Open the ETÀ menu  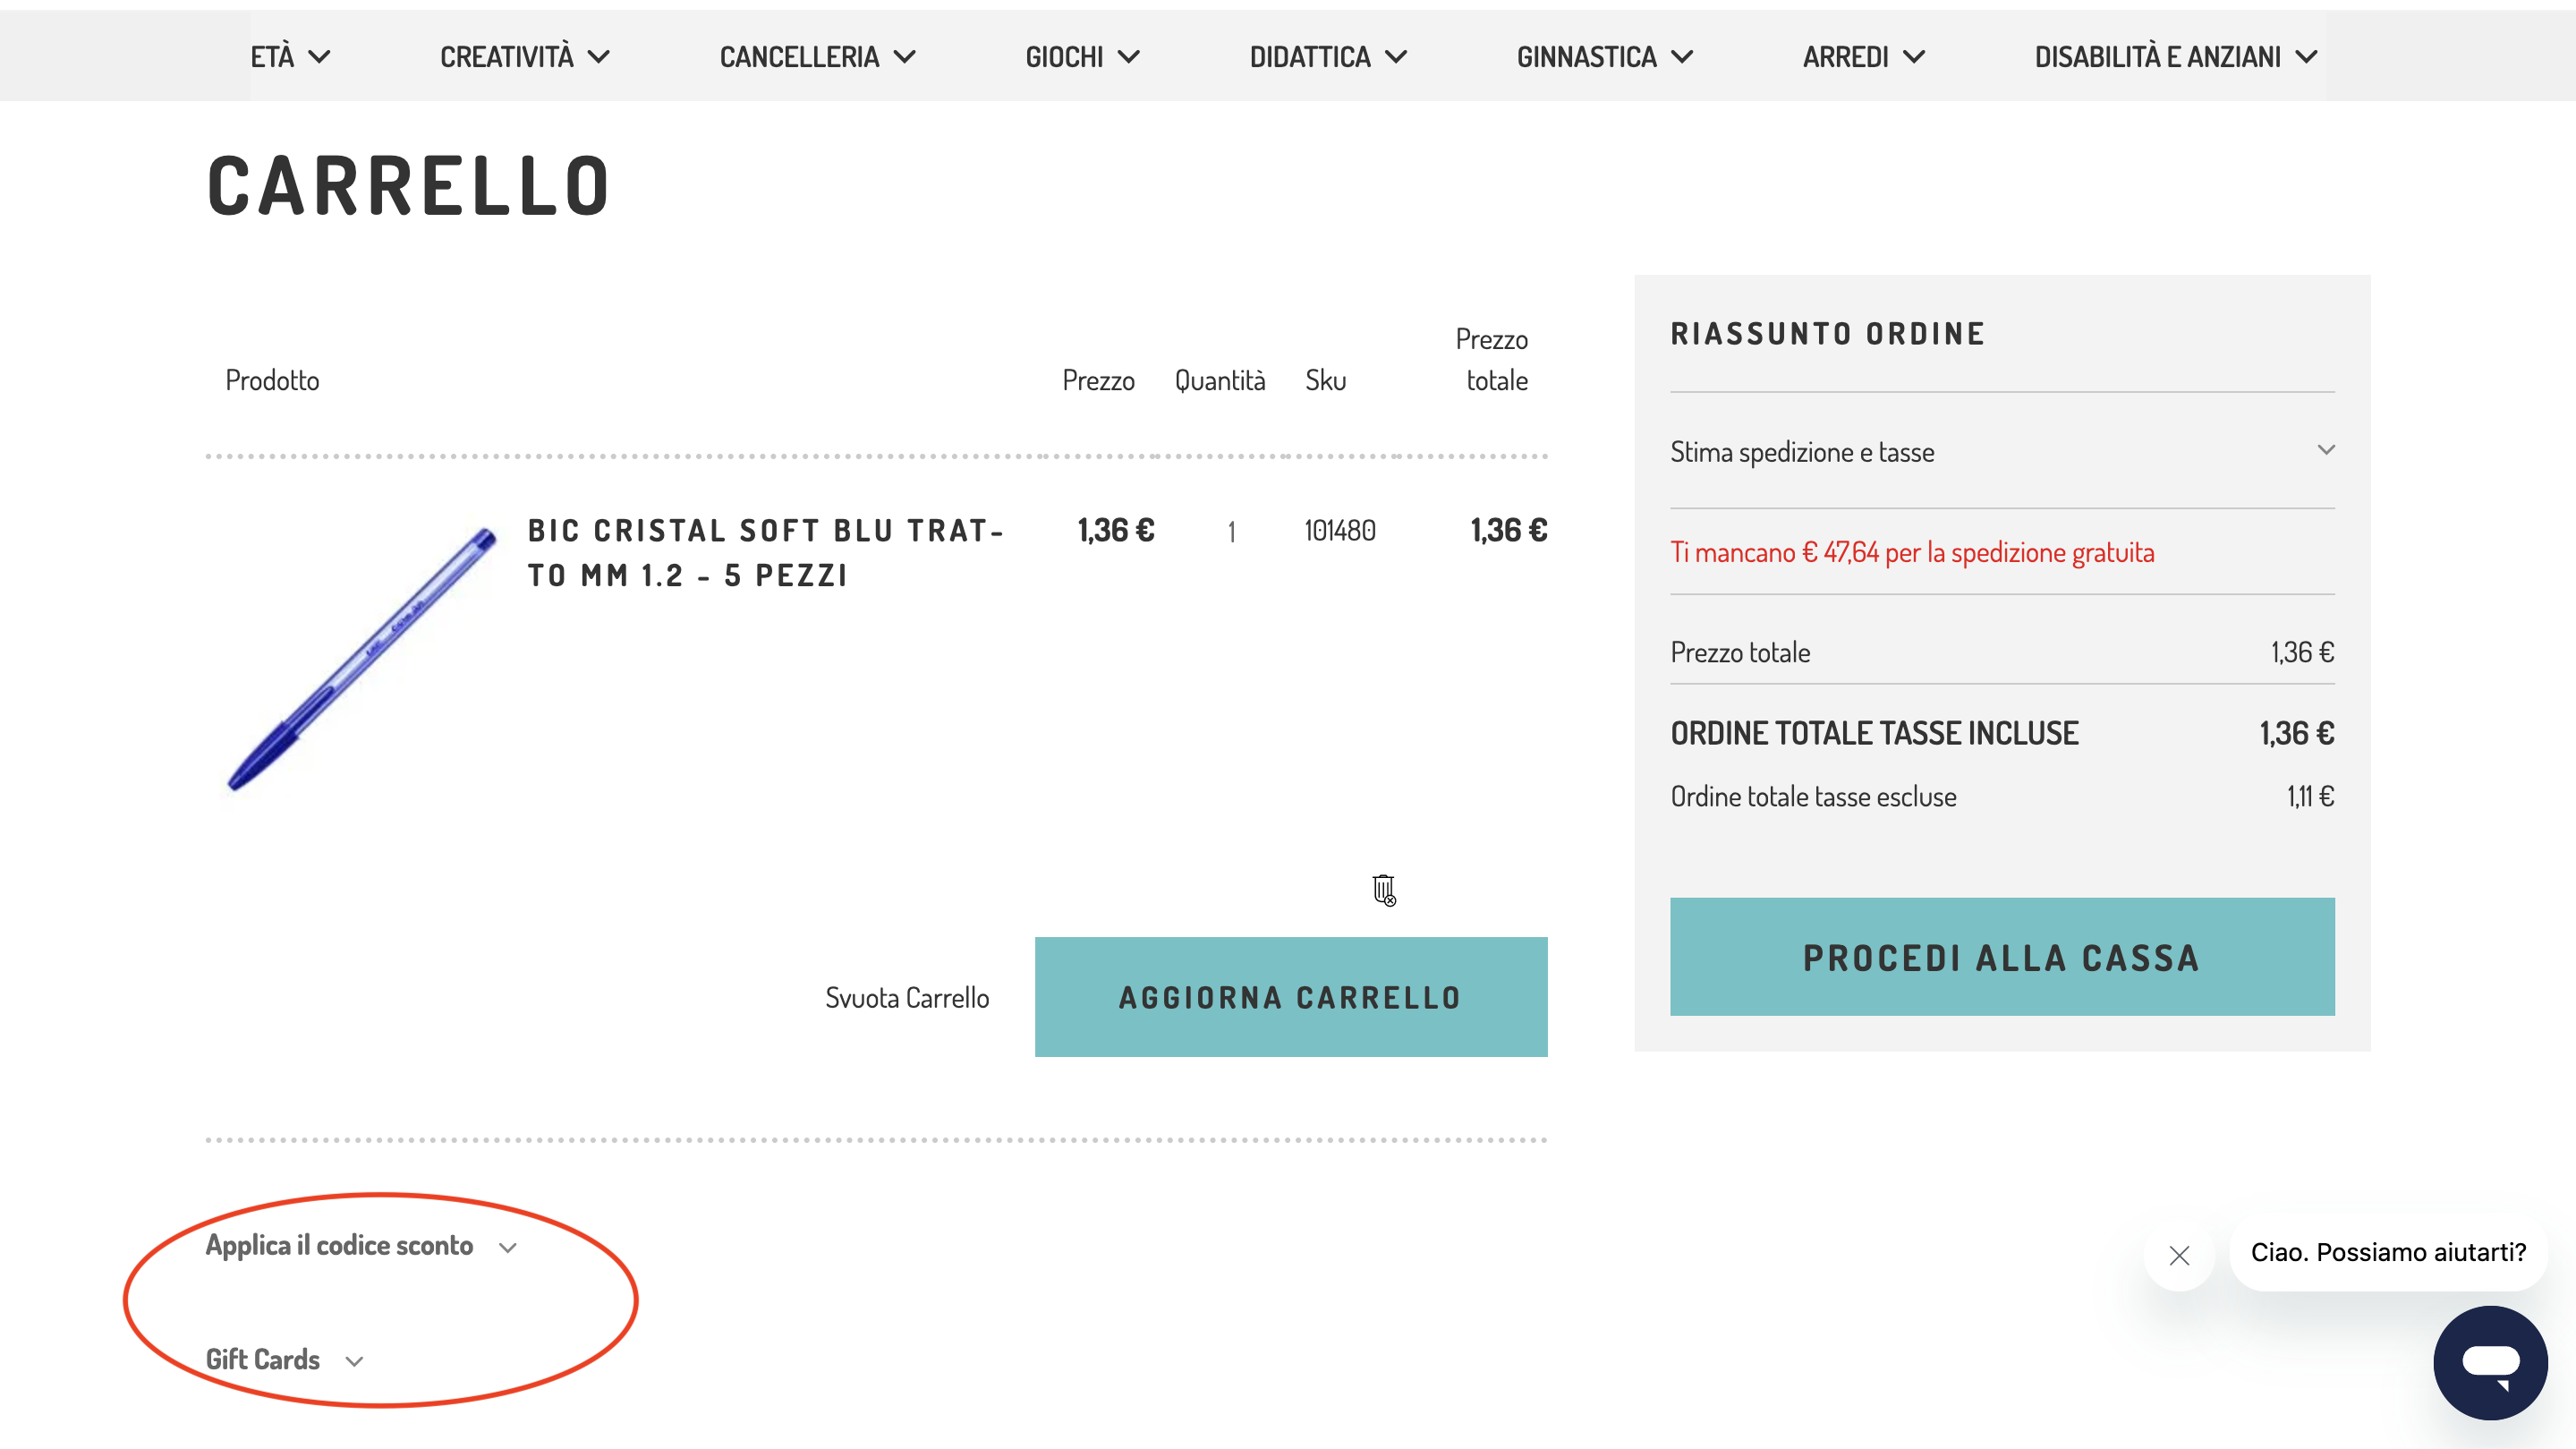(290, 57)
